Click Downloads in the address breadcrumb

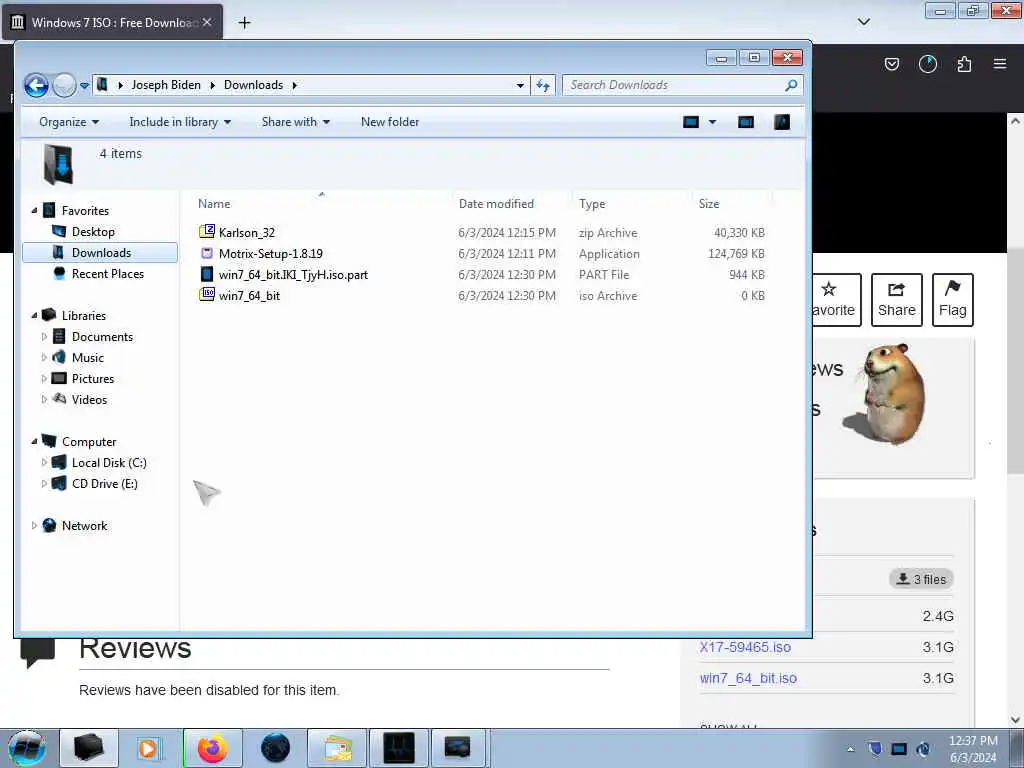point(253,85)
